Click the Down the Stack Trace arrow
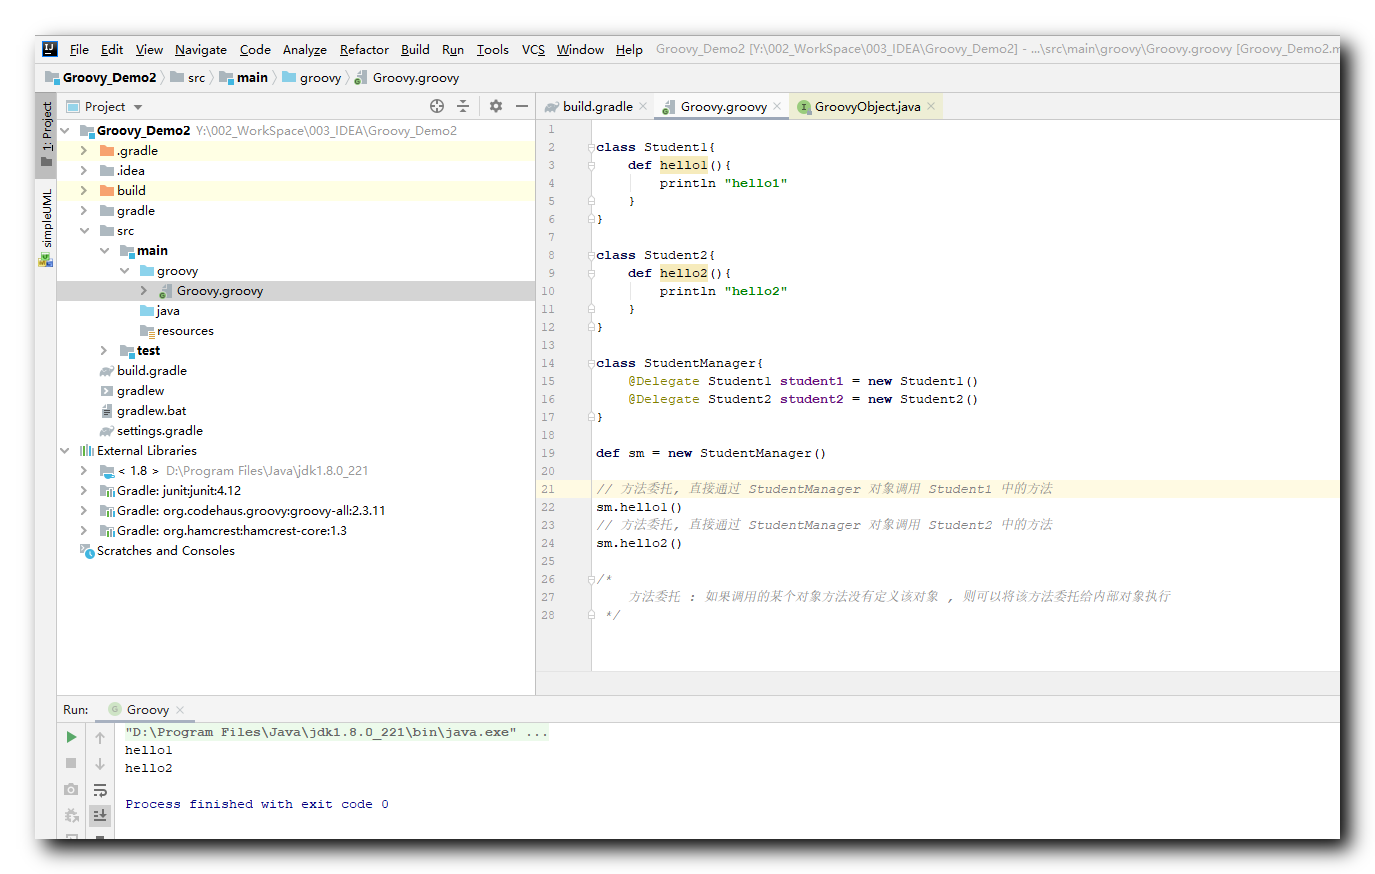This screenshot has width=1375, height=874. [x=100, y=763]
